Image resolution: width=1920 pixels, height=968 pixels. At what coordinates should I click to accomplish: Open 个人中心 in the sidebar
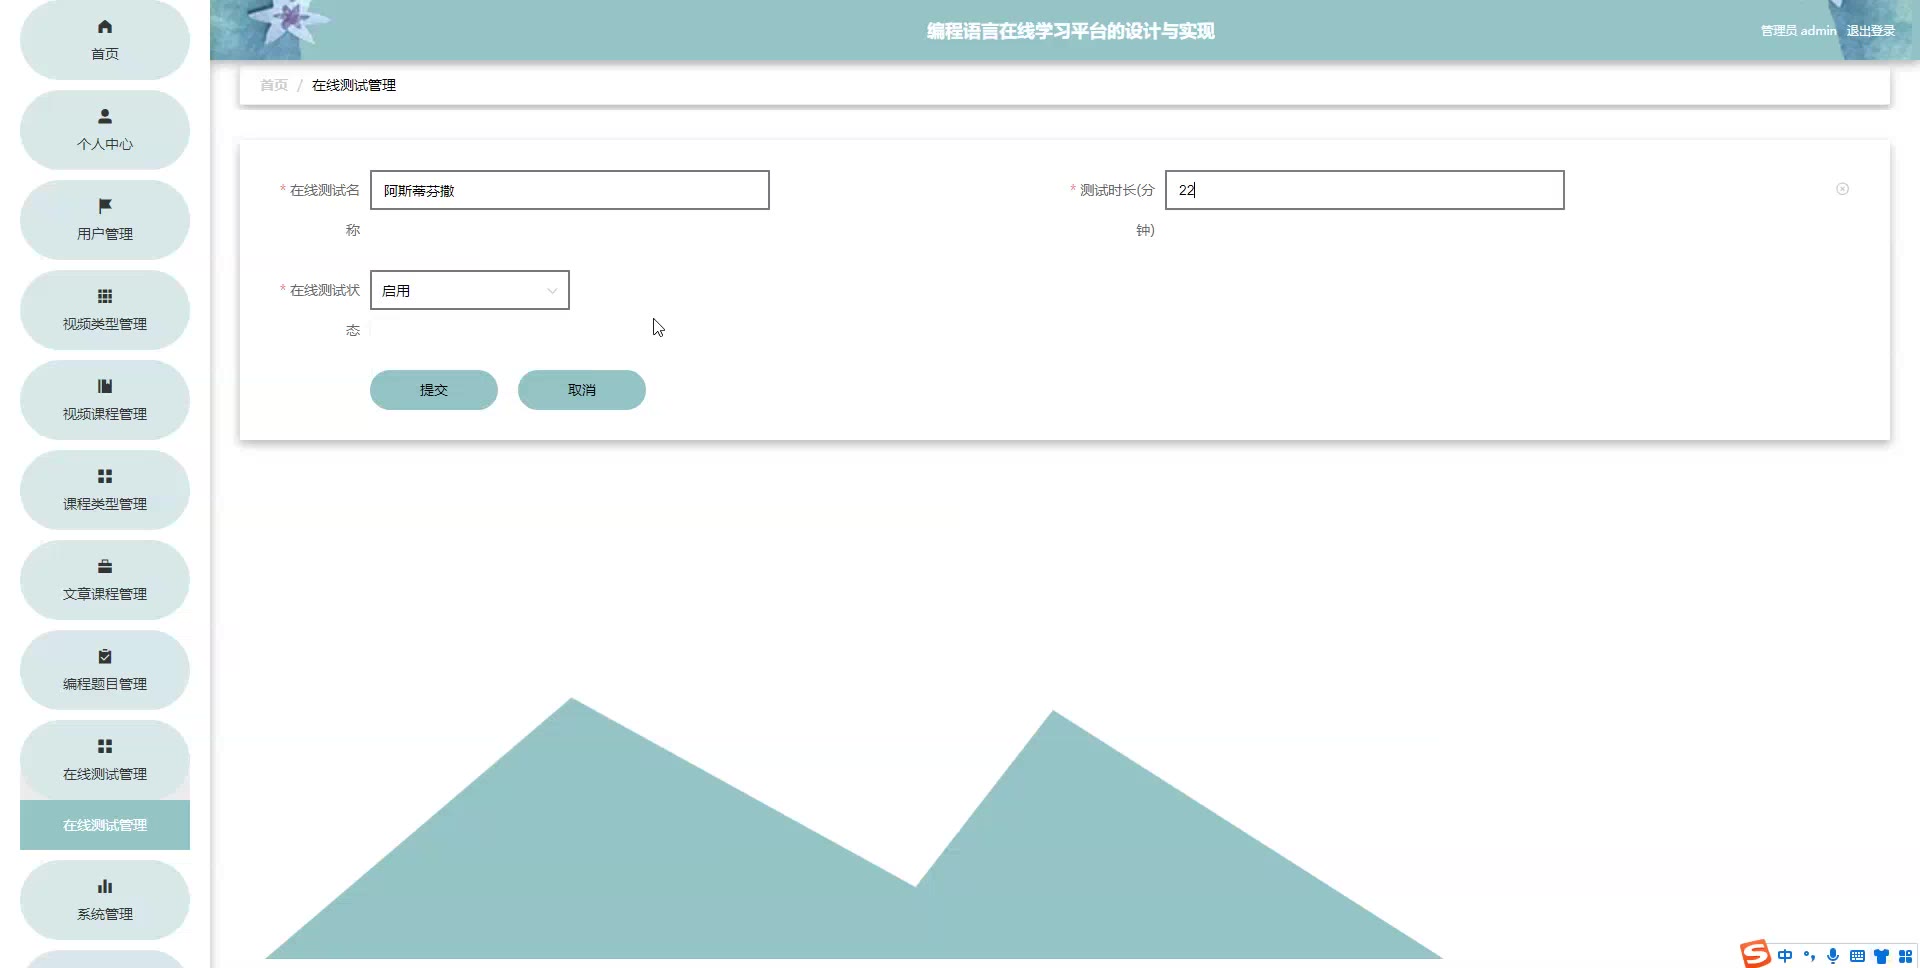[x=105, y=130]
